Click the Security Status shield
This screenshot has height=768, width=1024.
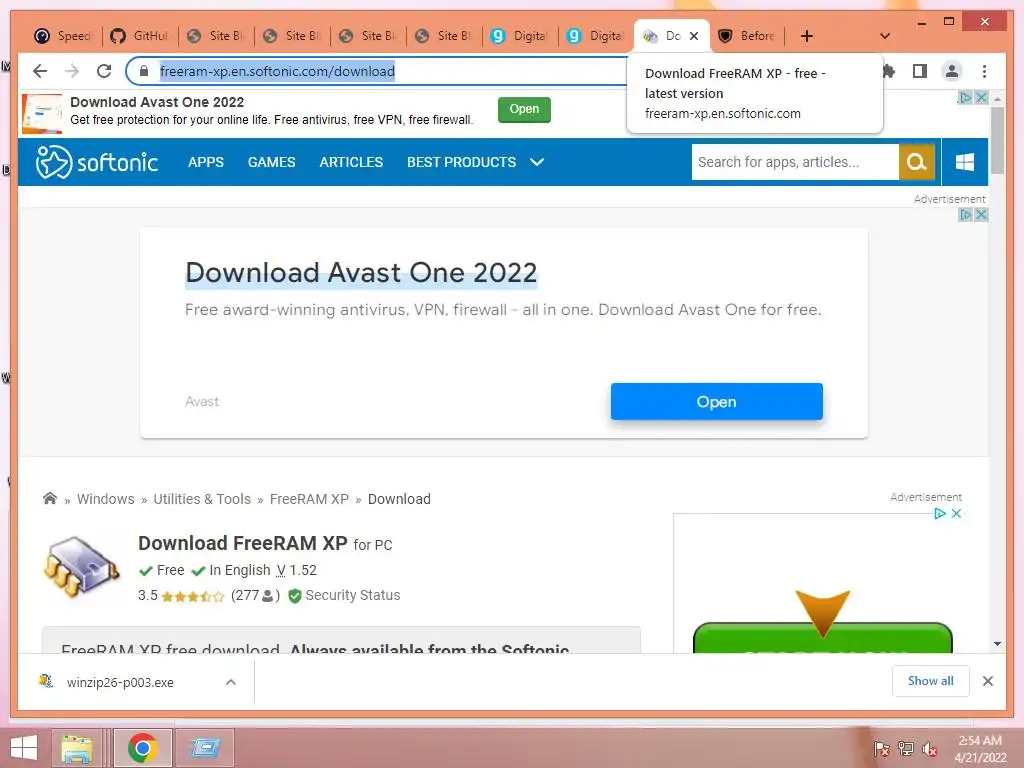[295, 596]
